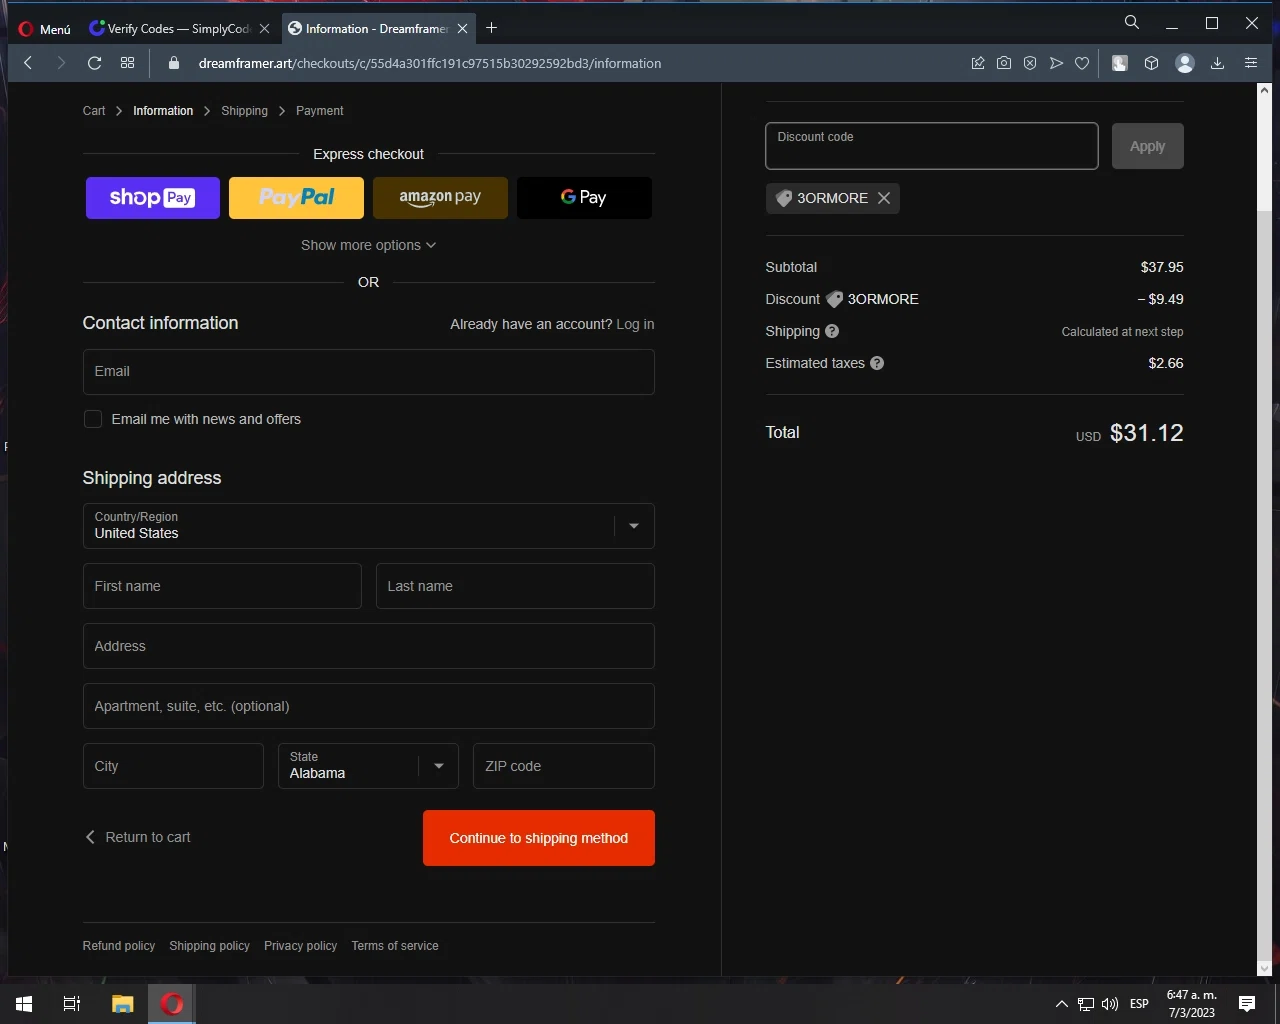
Task: Click the share page icon
Action: 978,63
